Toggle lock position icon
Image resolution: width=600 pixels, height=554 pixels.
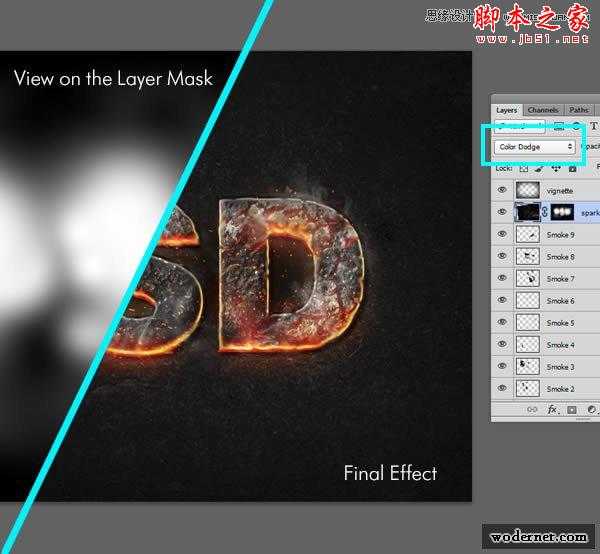[556, 169]
